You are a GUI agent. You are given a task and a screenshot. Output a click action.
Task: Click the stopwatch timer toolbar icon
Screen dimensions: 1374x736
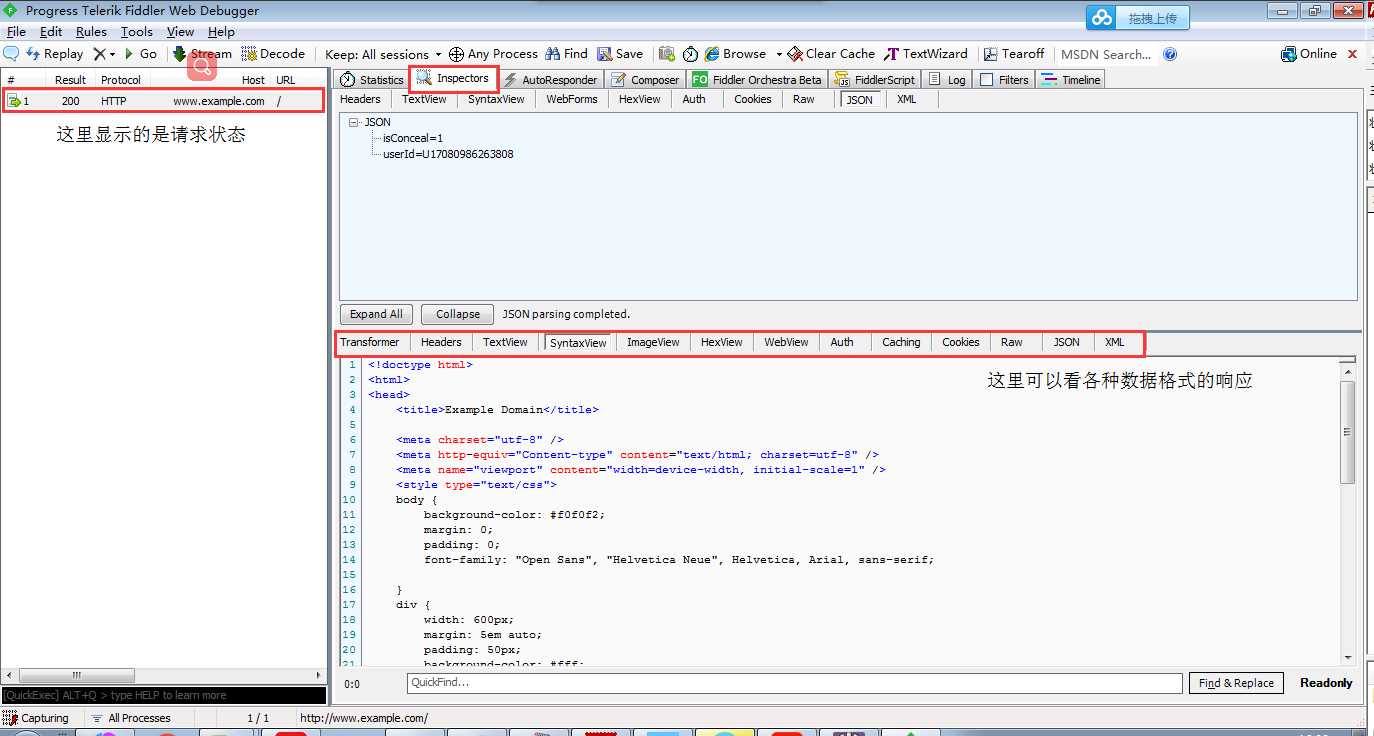pyautogui.click(x=690, y=54)
